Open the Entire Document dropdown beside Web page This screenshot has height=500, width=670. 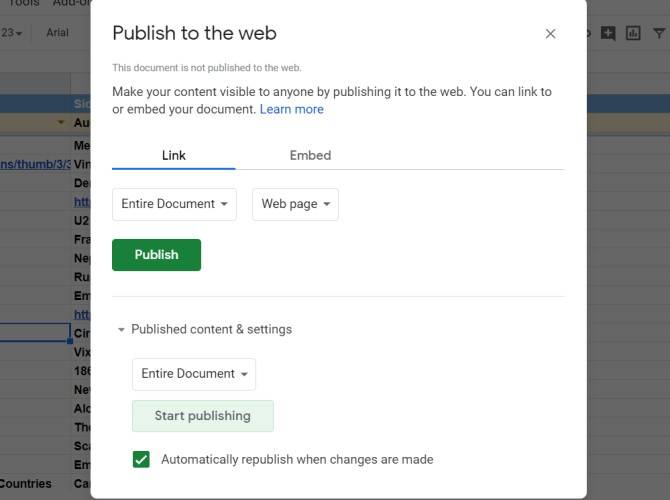pos(174,204)
